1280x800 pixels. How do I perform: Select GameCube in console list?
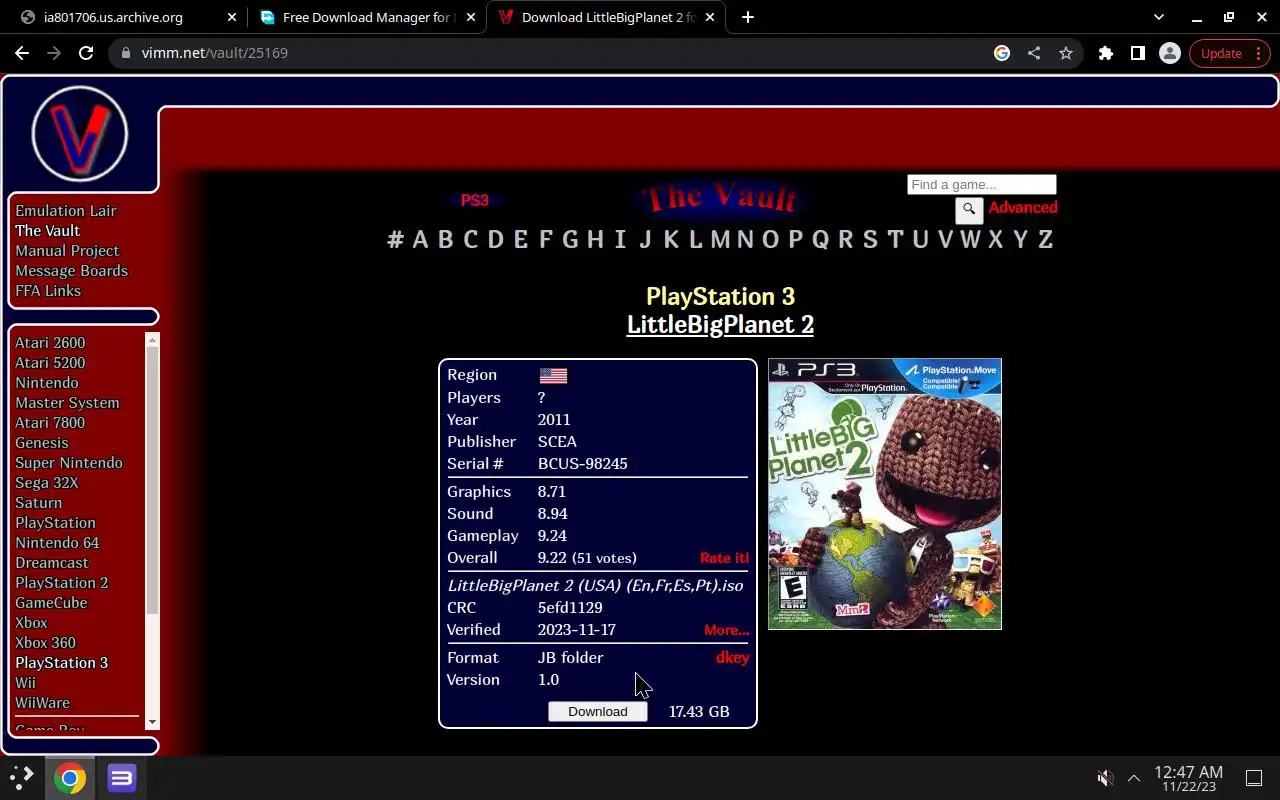pos(51,602)
